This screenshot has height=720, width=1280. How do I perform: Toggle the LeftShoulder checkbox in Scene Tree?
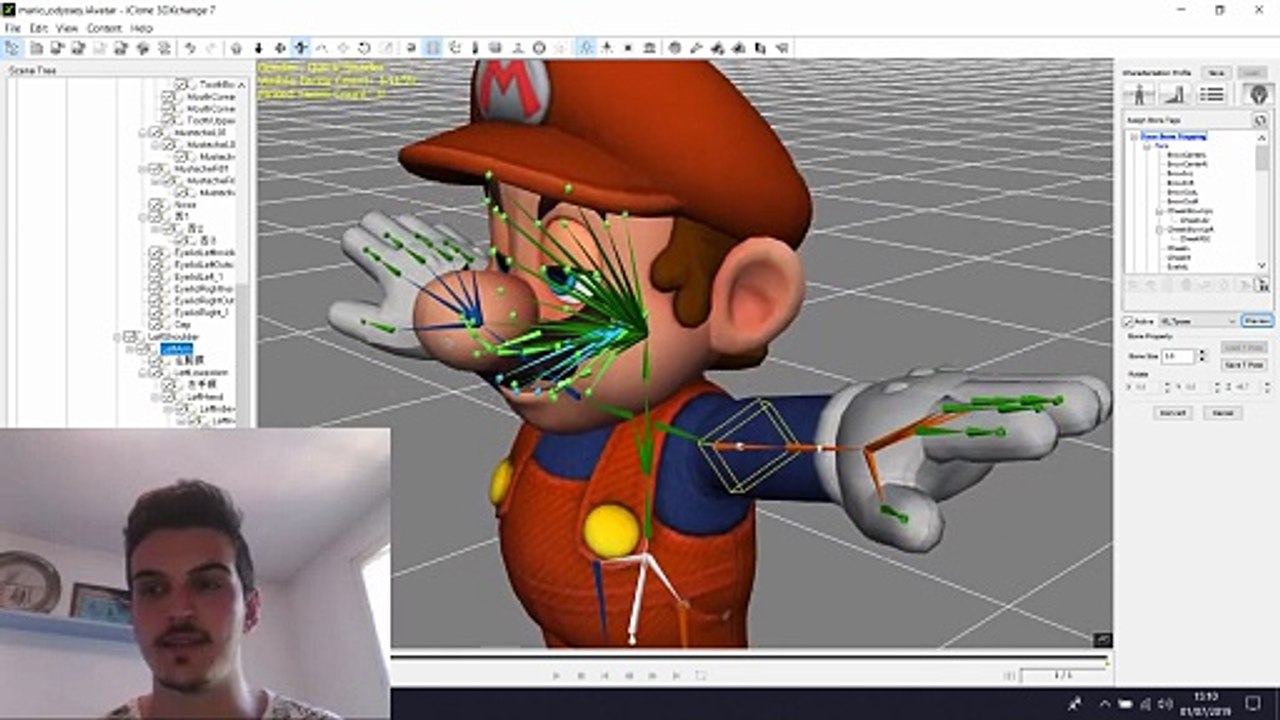pyautogui.click(x=131, y=337)
